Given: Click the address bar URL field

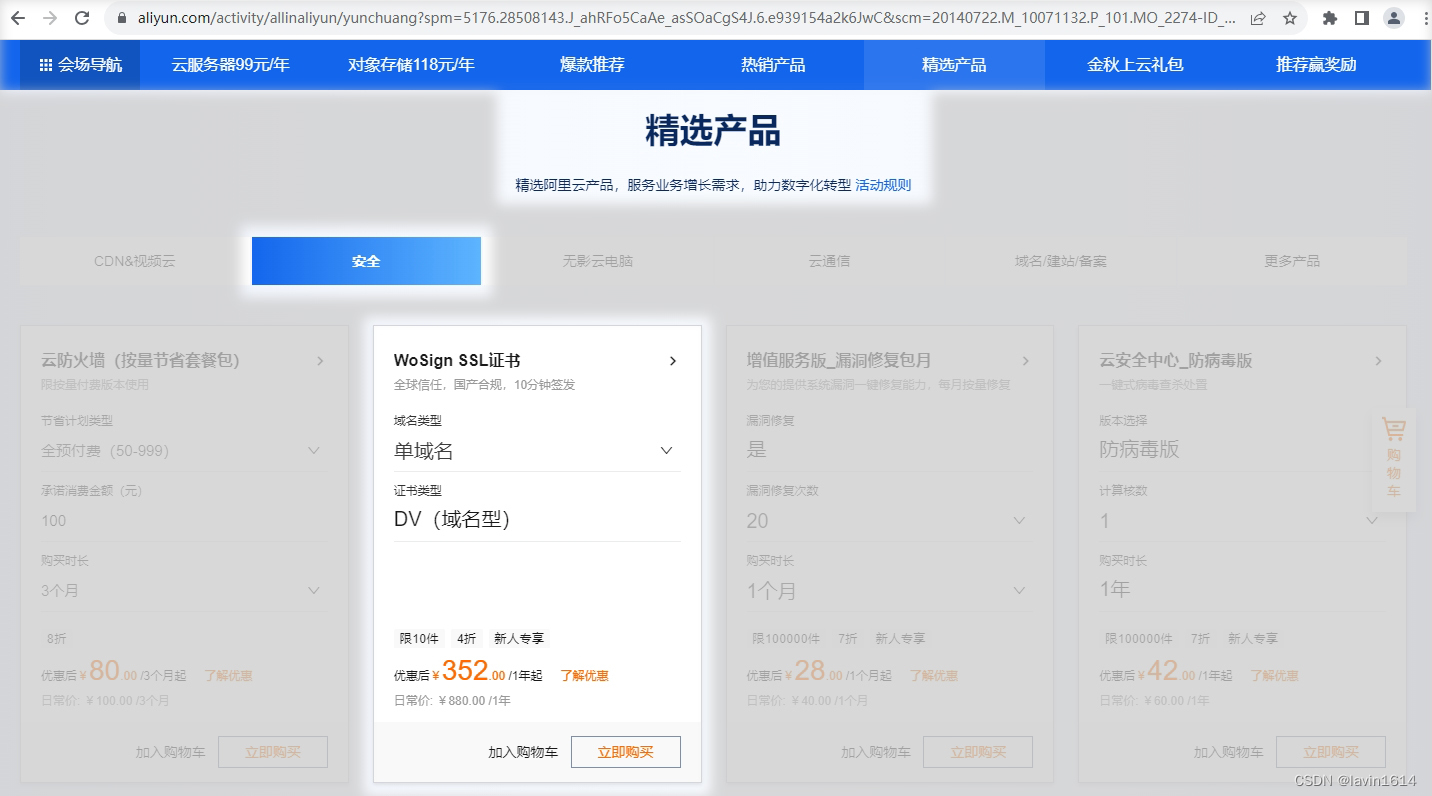Looking at the screenshot, I should pos(686,18).
